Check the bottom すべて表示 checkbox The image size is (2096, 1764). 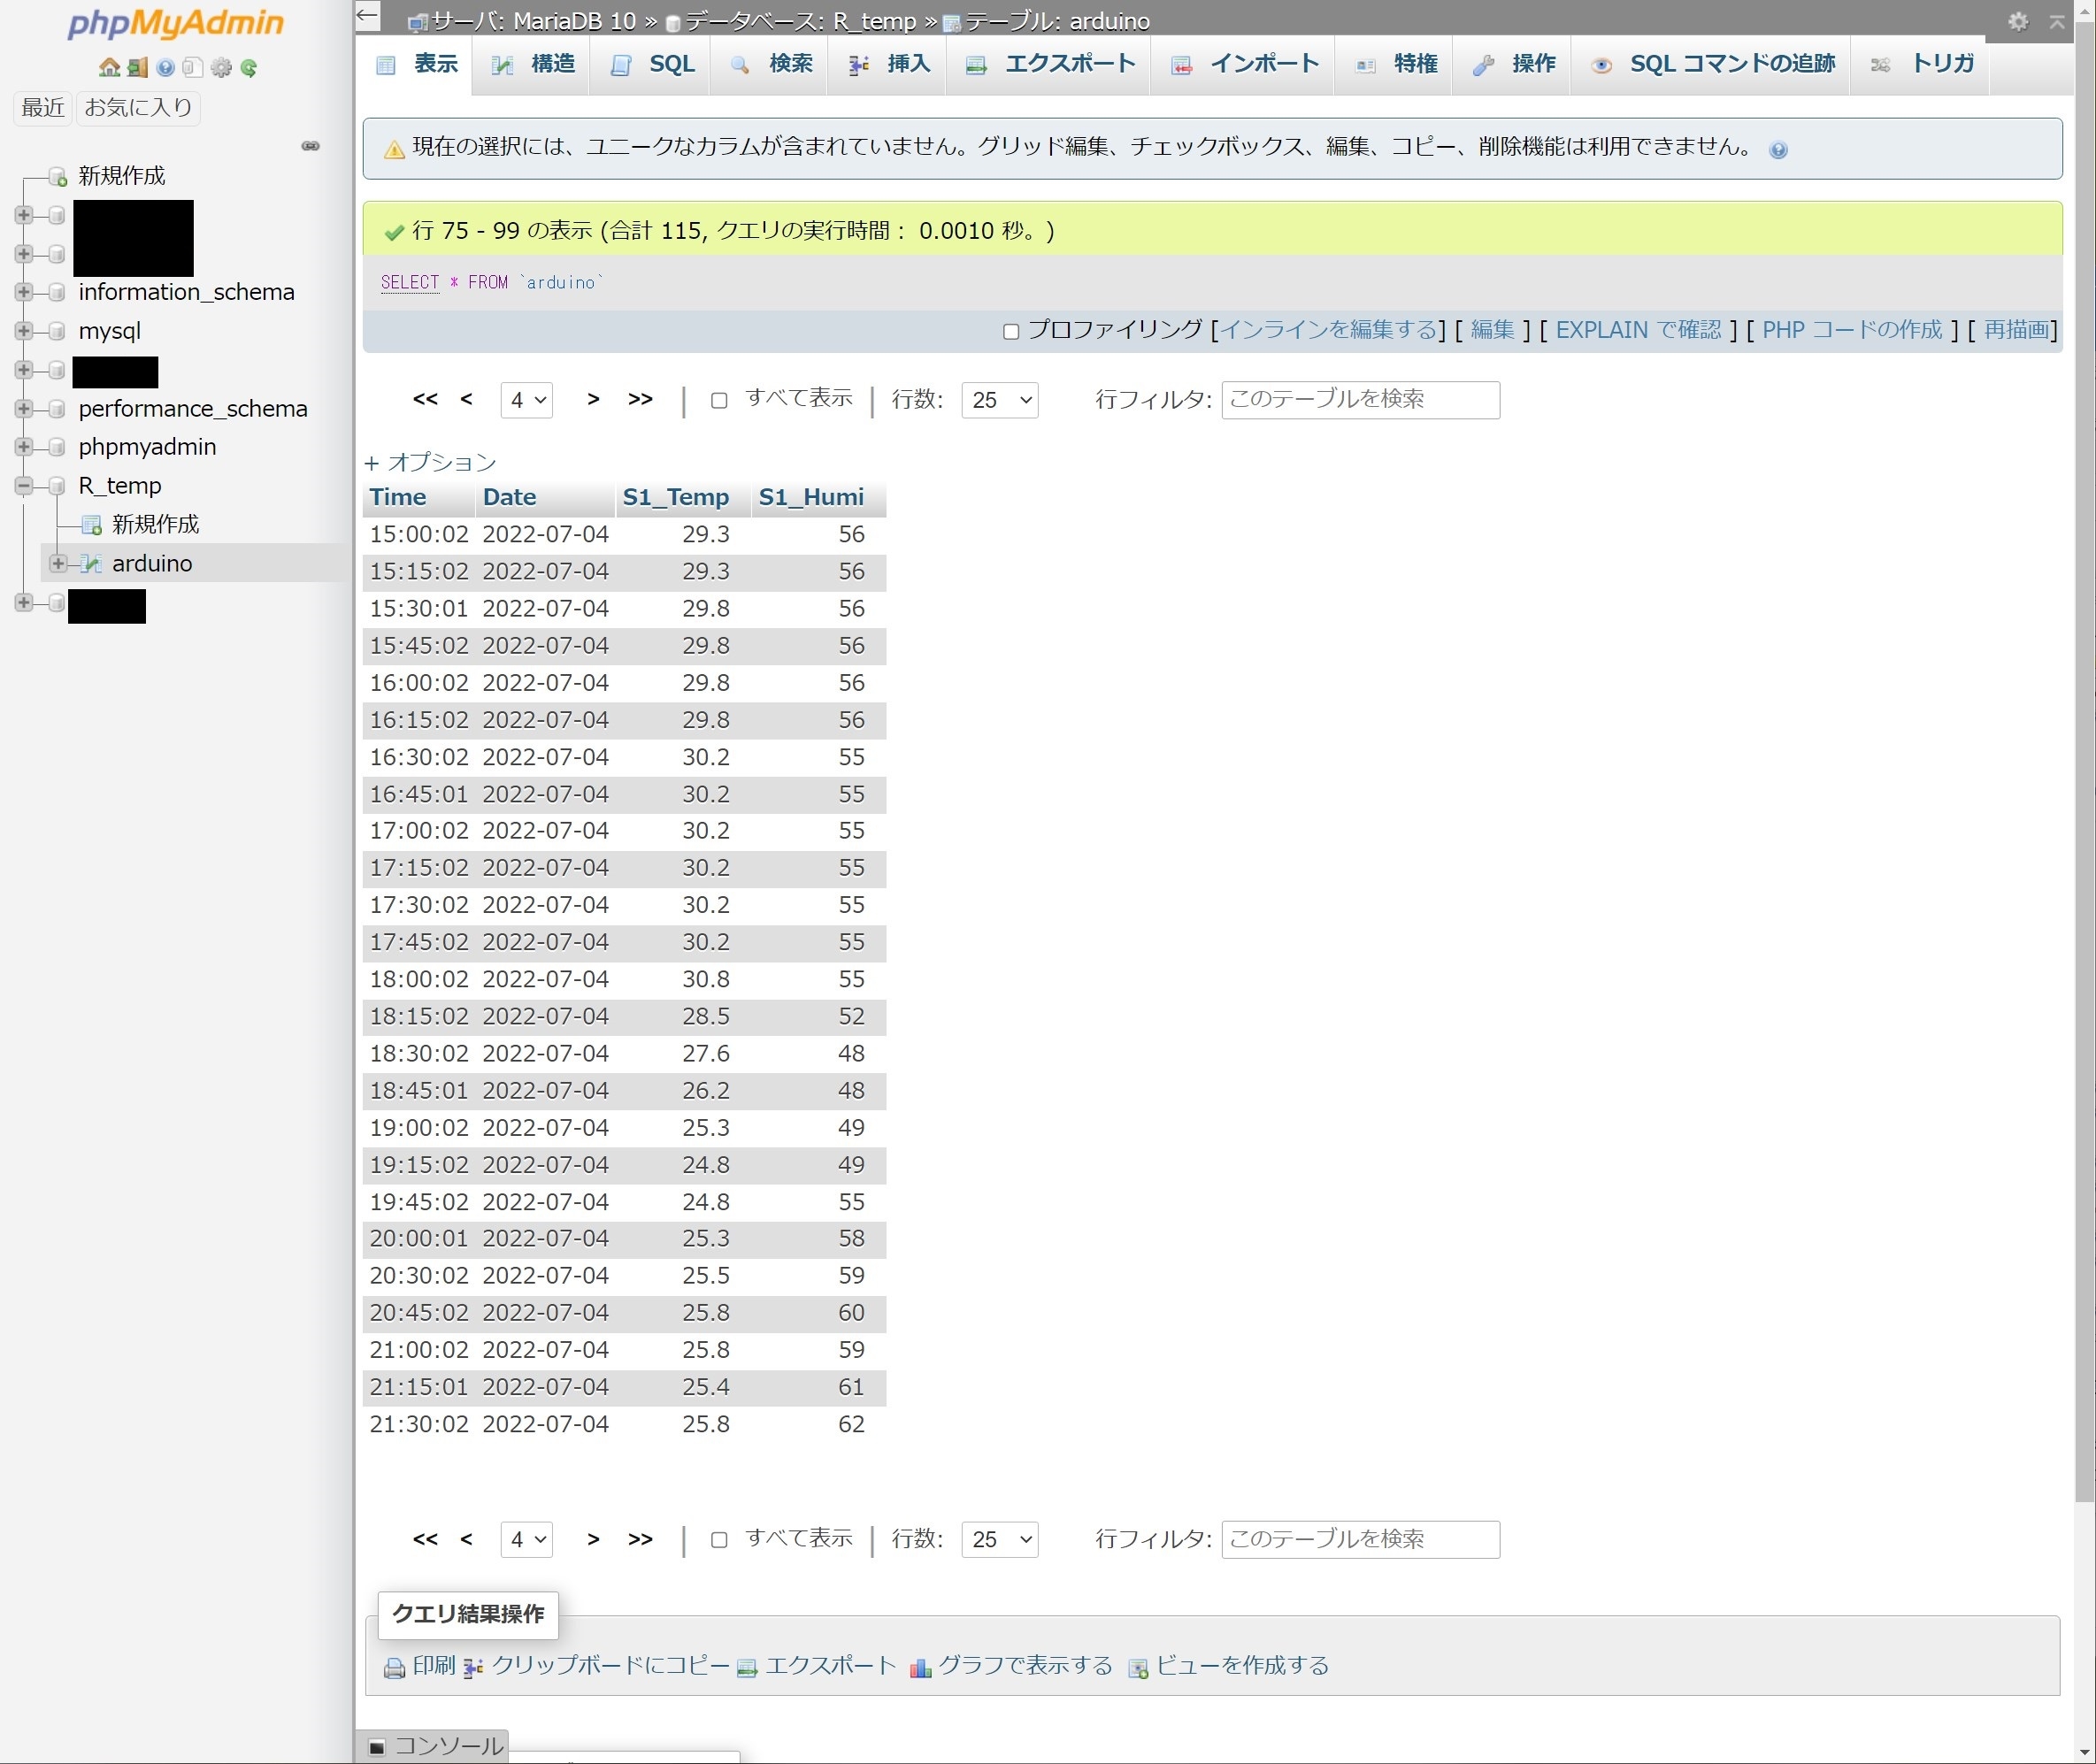click(x=719, y=1540)
